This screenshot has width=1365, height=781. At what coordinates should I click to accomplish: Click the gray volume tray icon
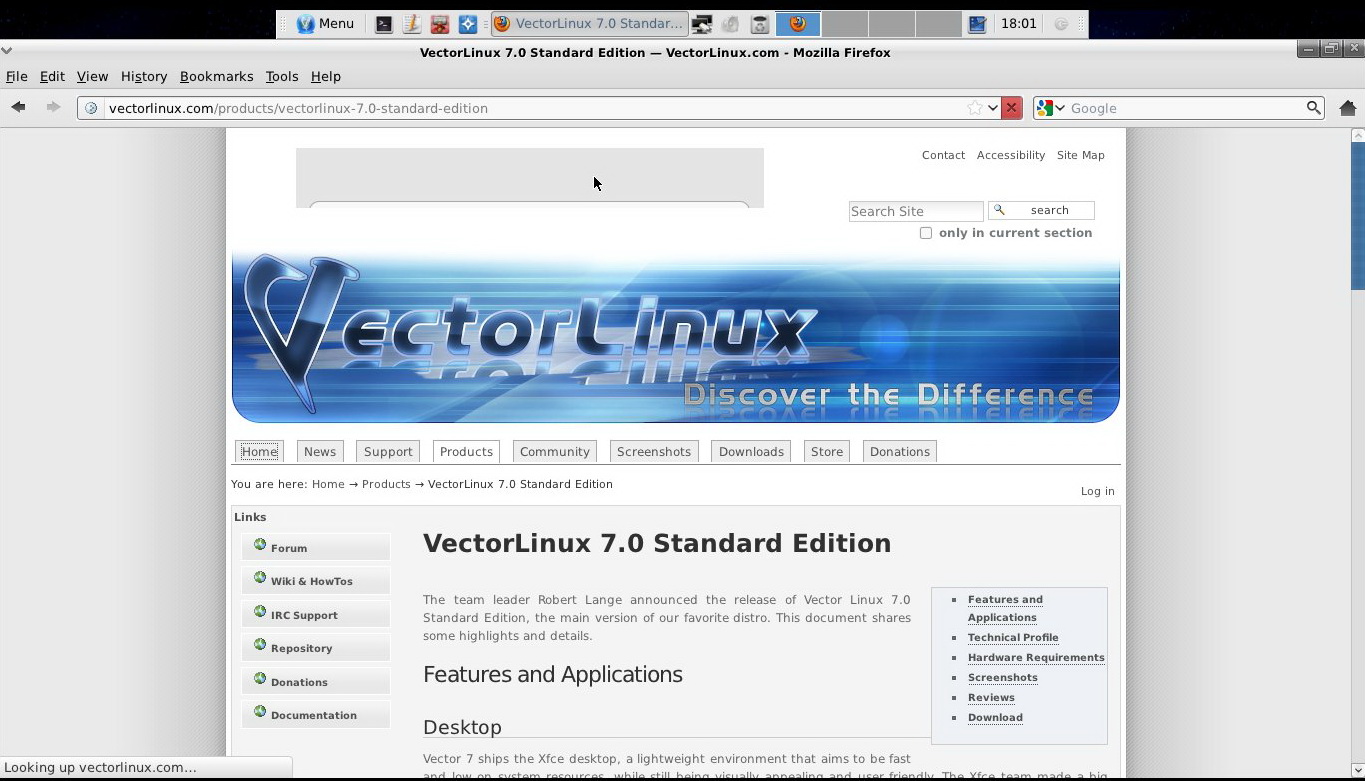point(731,24)
